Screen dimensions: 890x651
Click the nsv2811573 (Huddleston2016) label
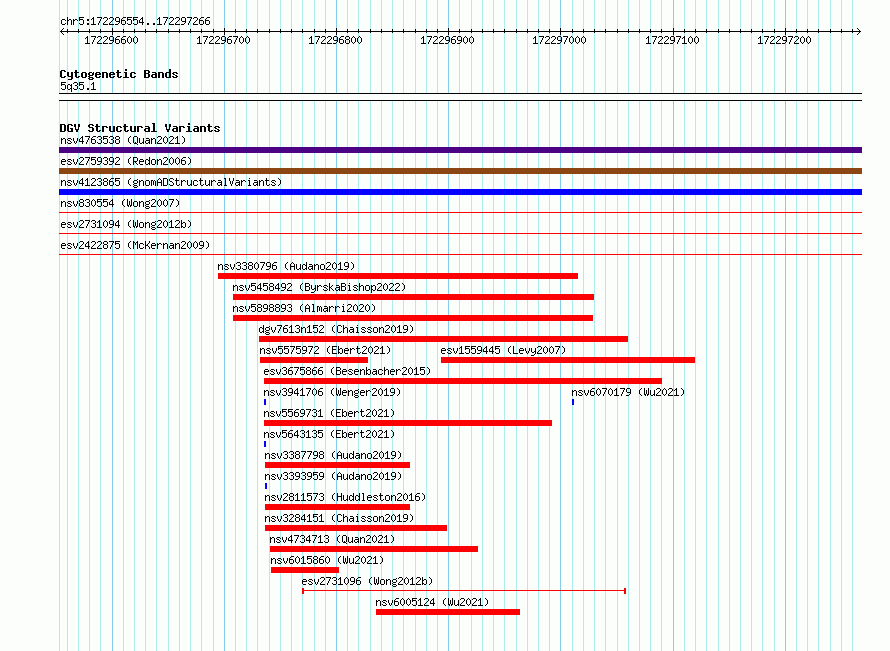pos(345,497)
